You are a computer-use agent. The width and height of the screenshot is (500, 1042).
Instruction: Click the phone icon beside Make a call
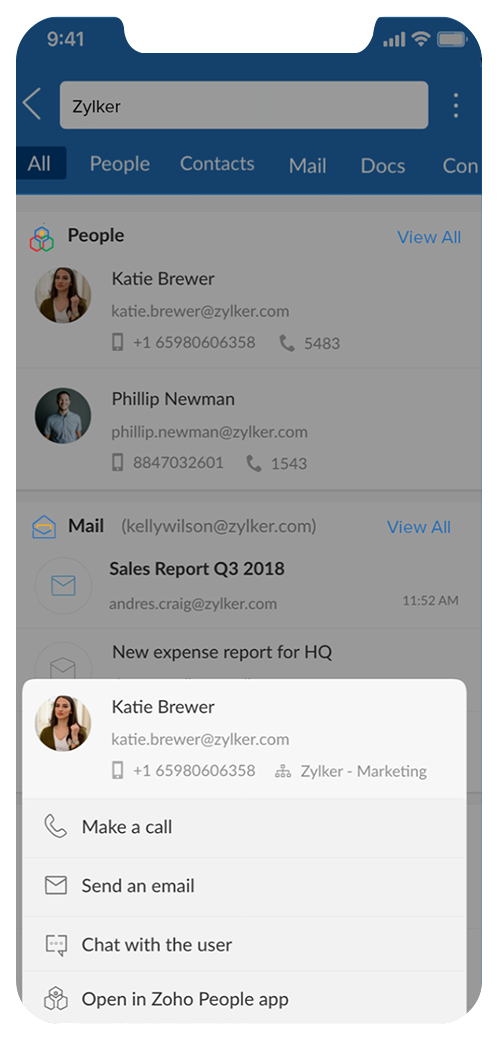[x=56, y=827]
